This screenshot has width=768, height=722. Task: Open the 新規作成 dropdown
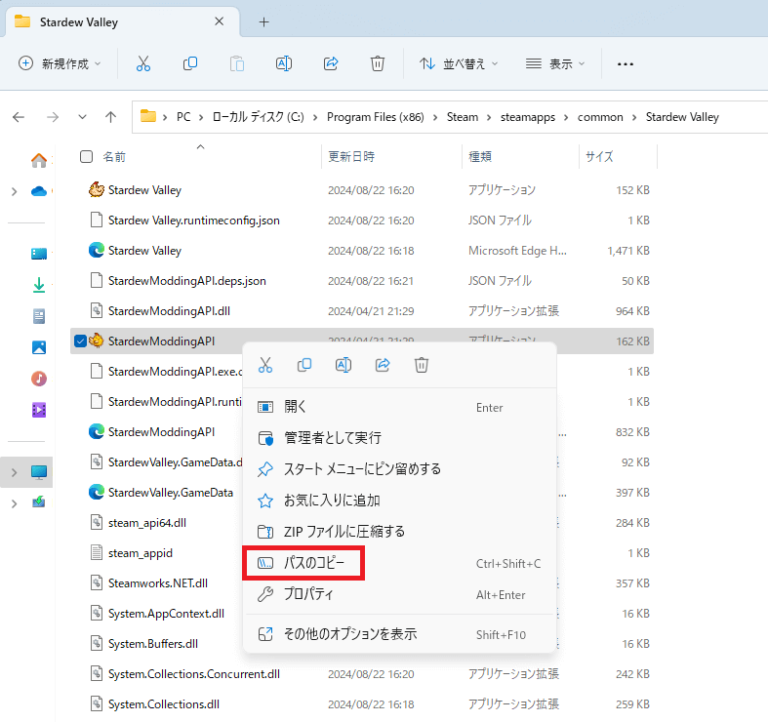click(60, 63)
